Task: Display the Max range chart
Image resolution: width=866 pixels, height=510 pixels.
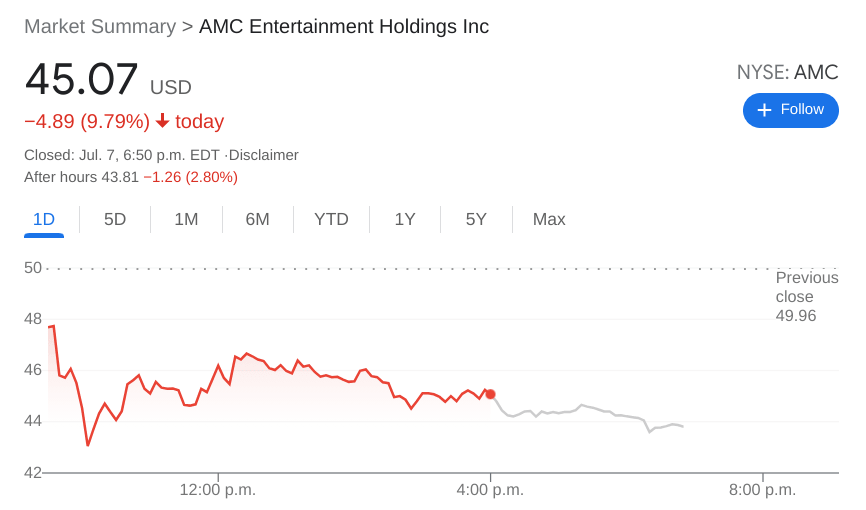Action: click(x=549, y=219)
